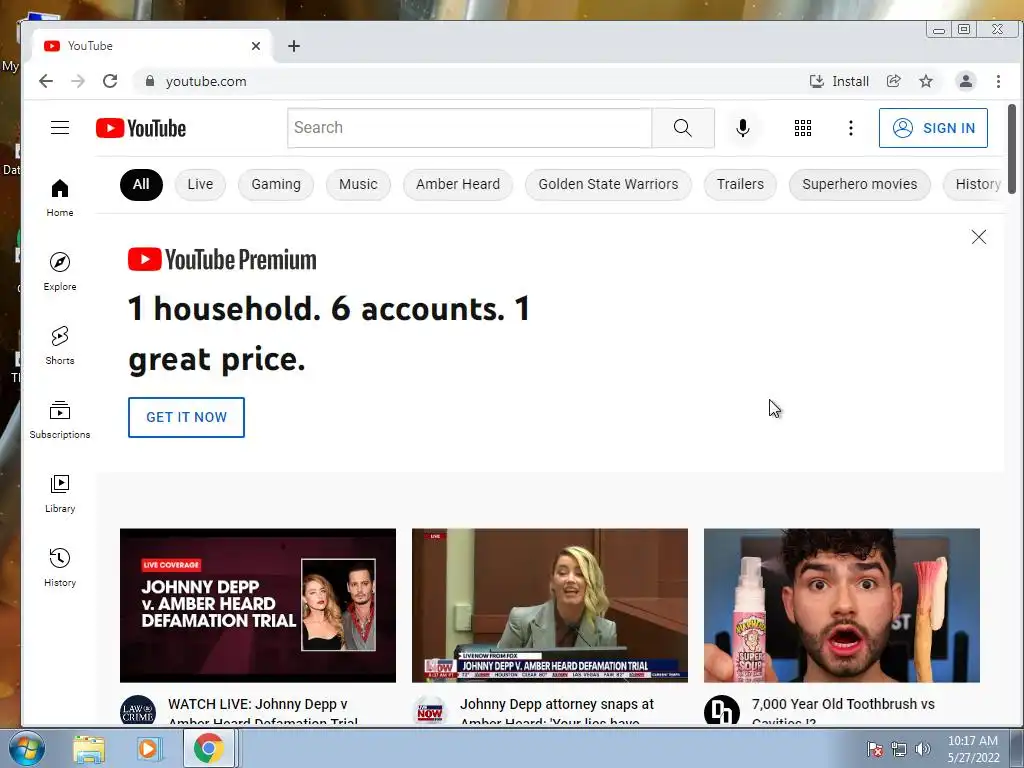Click GET IT NOW button

pos(186,417)
